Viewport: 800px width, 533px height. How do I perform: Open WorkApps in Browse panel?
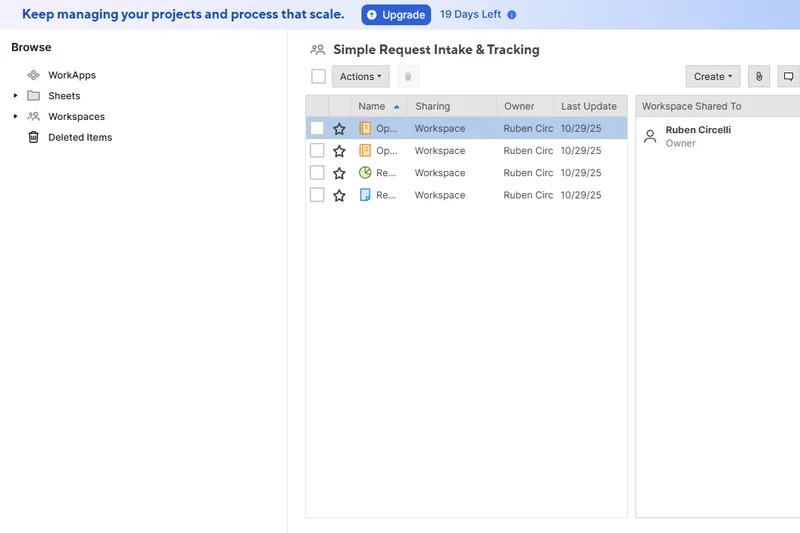point(72,75)
